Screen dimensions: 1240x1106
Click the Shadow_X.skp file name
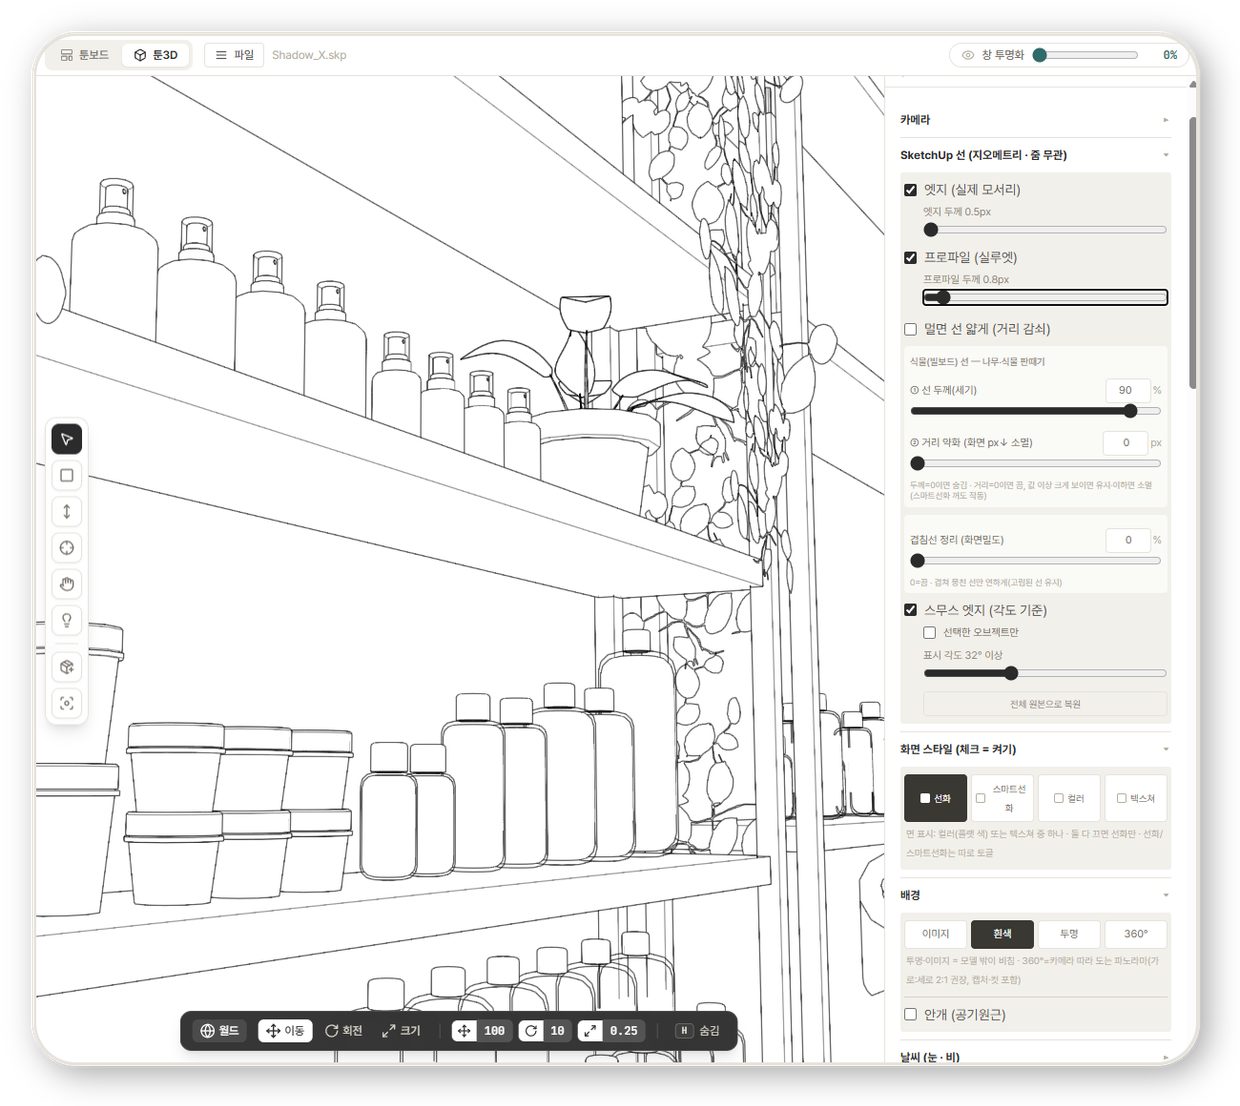(309, 55)
